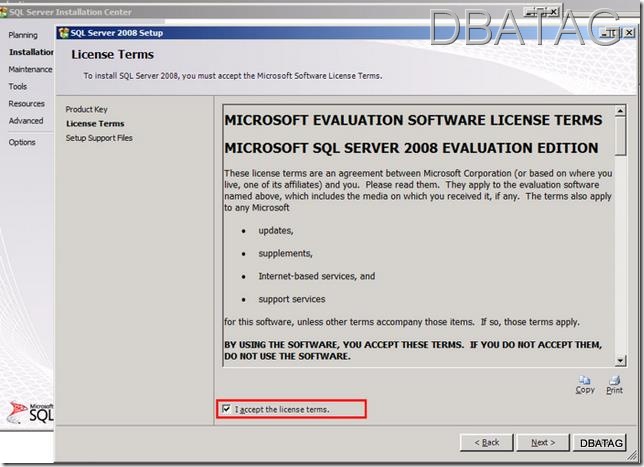Click 'Internet-based services, and' bullet text
Image resolution: width=644 pixels, height=467 pixels.
click(317, 276)
